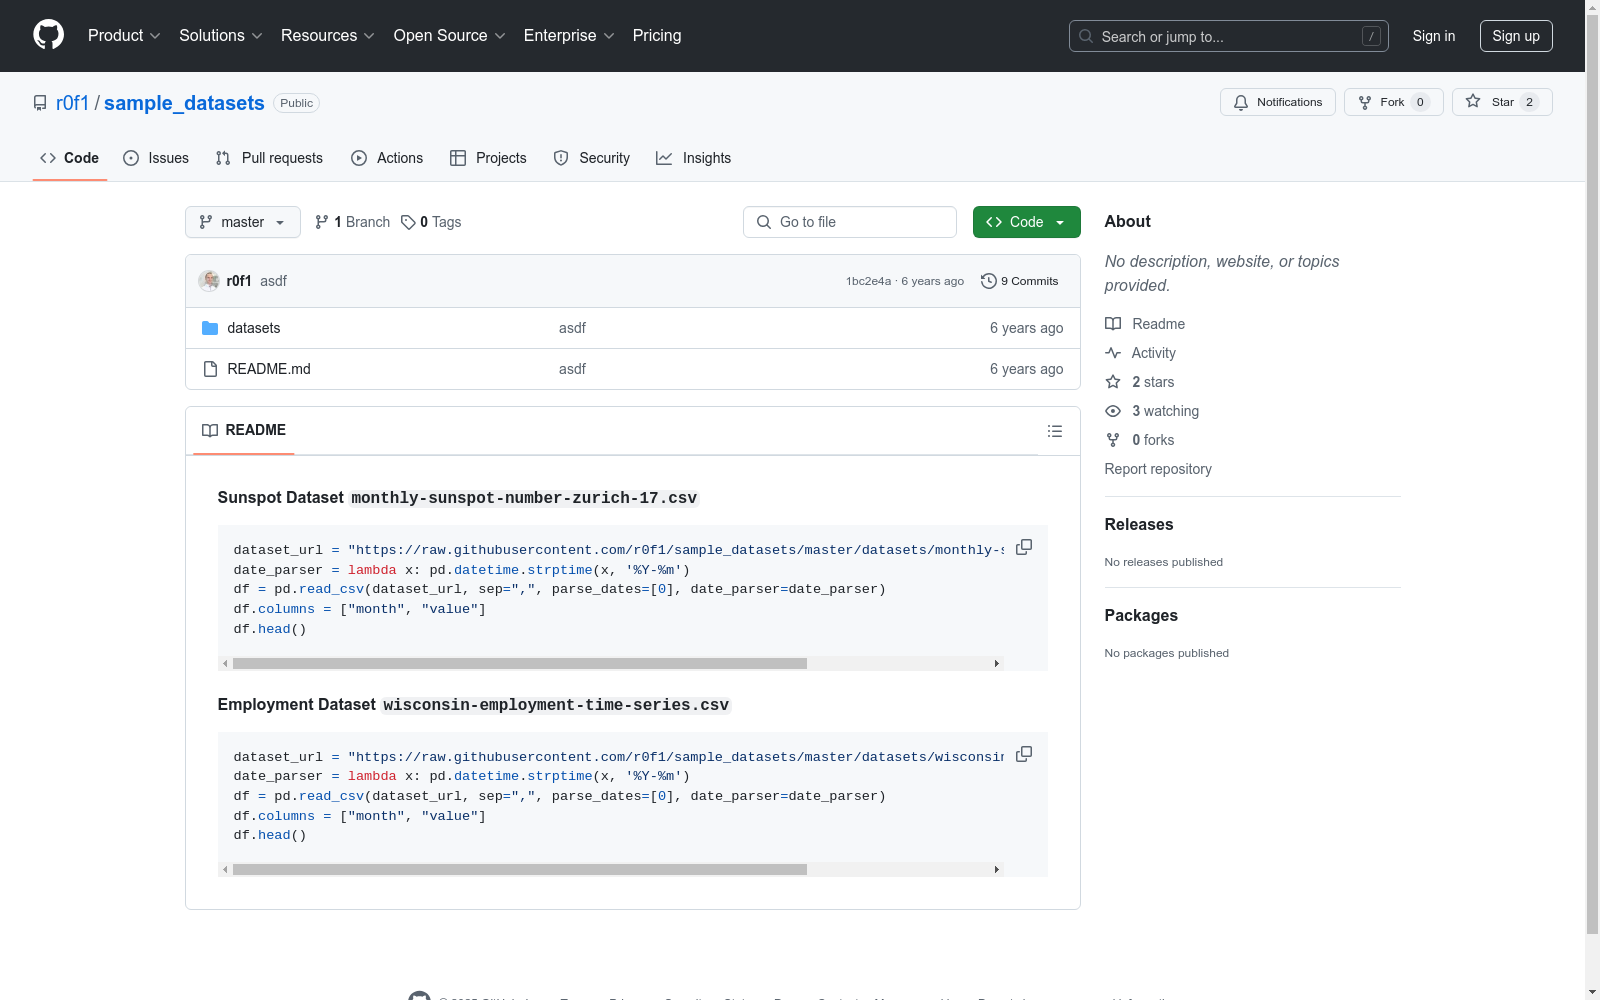Open the latest commit message asdf
1600x1000 pixels.
(273, 281)
